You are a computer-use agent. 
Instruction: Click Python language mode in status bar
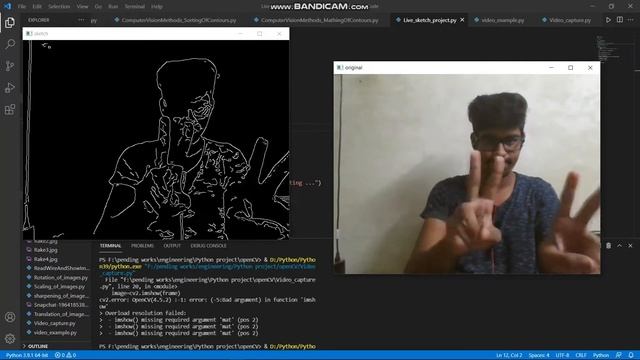coord(601,356)
